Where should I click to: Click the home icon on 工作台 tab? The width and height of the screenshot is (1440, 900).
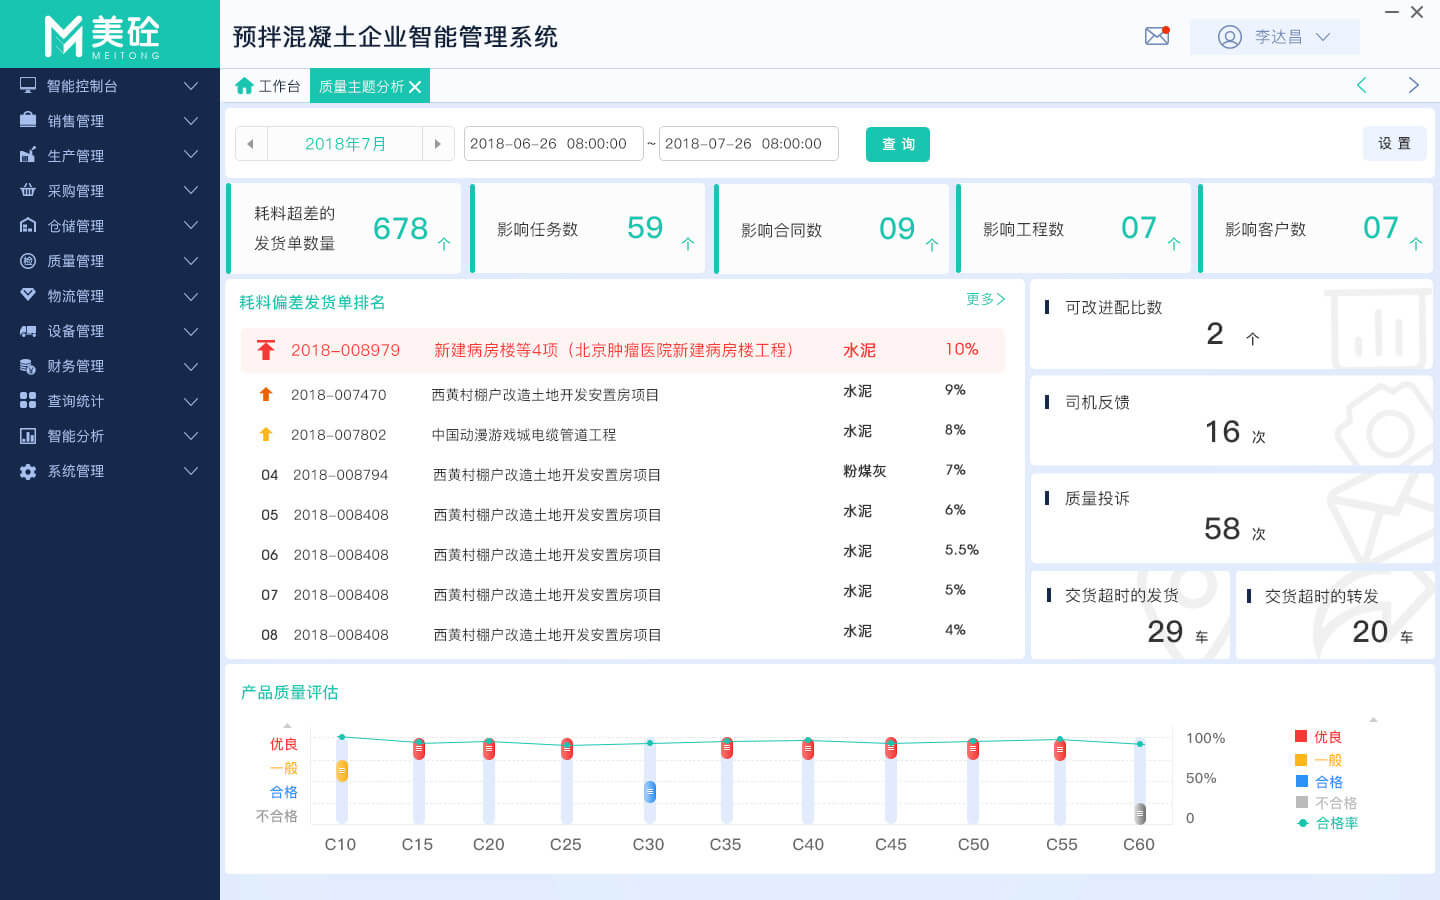[244, 86]
